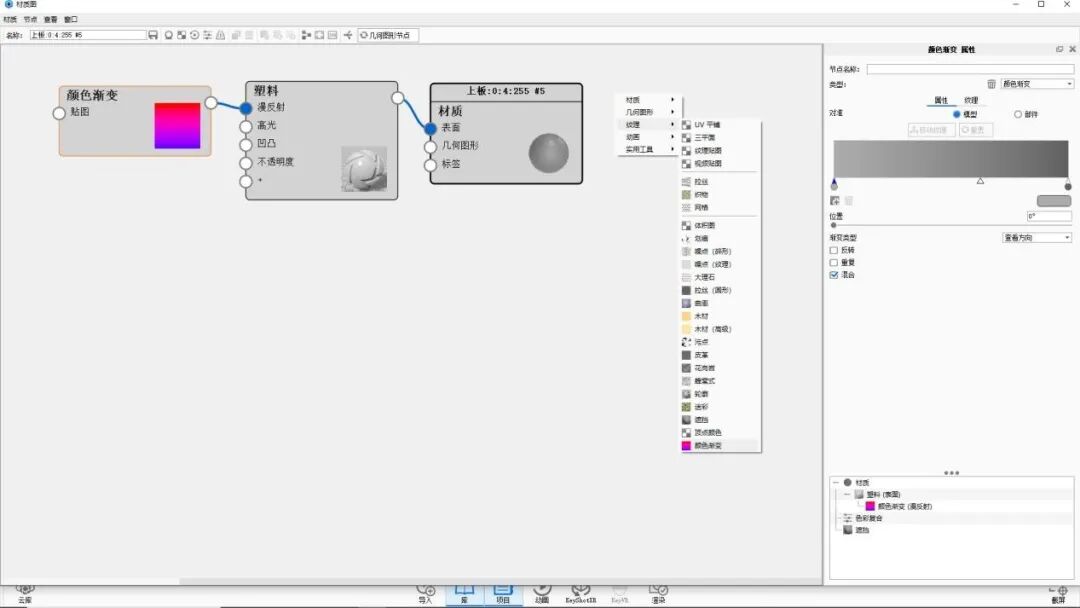Select 颜色渐变 (漫反射) in the node tree
Screen dimensions: 1080x608
[x=900, y=506]
